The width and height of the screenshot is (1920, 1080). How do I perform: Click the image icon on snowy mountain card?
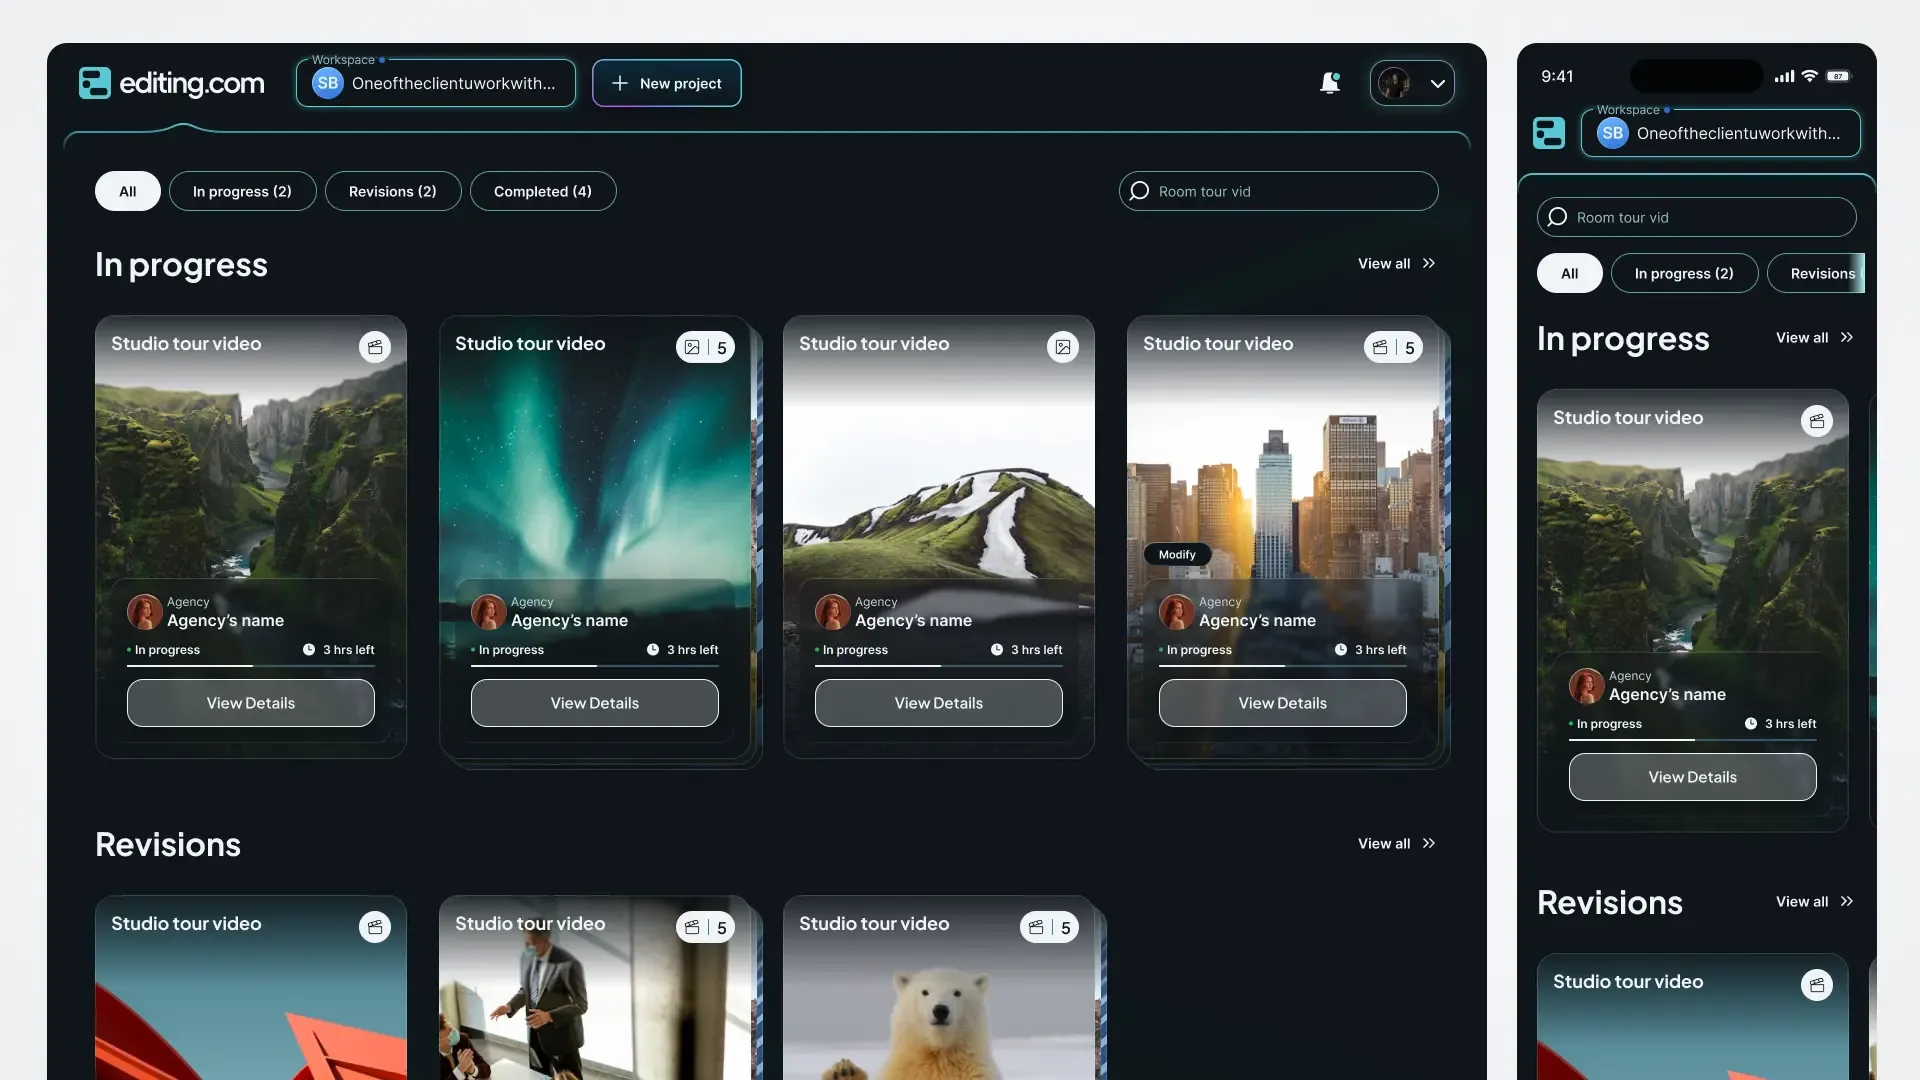(1063, 347)
